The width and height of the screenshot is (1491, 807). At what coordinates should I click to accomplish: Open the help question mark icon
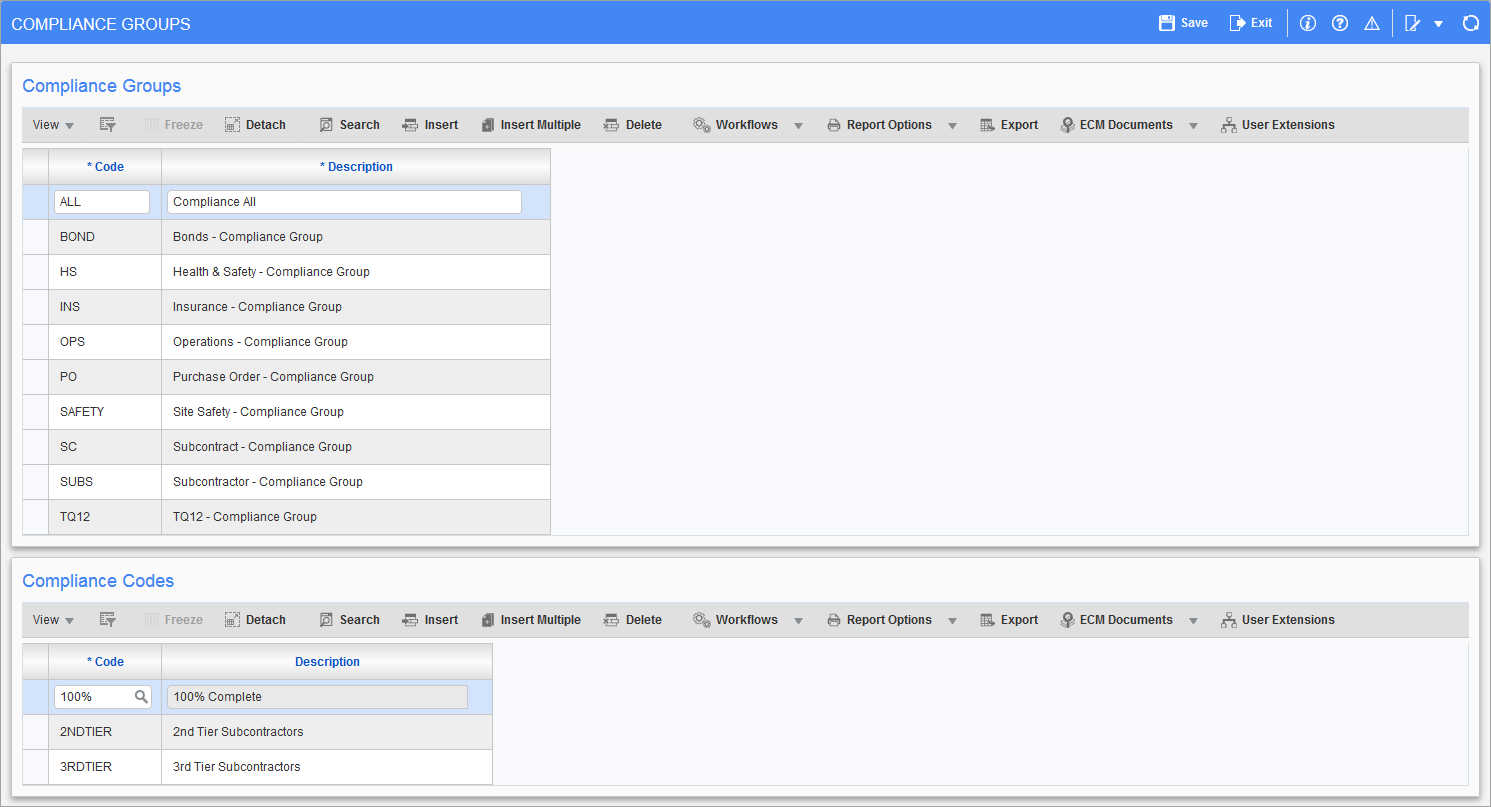(1340, 23)
